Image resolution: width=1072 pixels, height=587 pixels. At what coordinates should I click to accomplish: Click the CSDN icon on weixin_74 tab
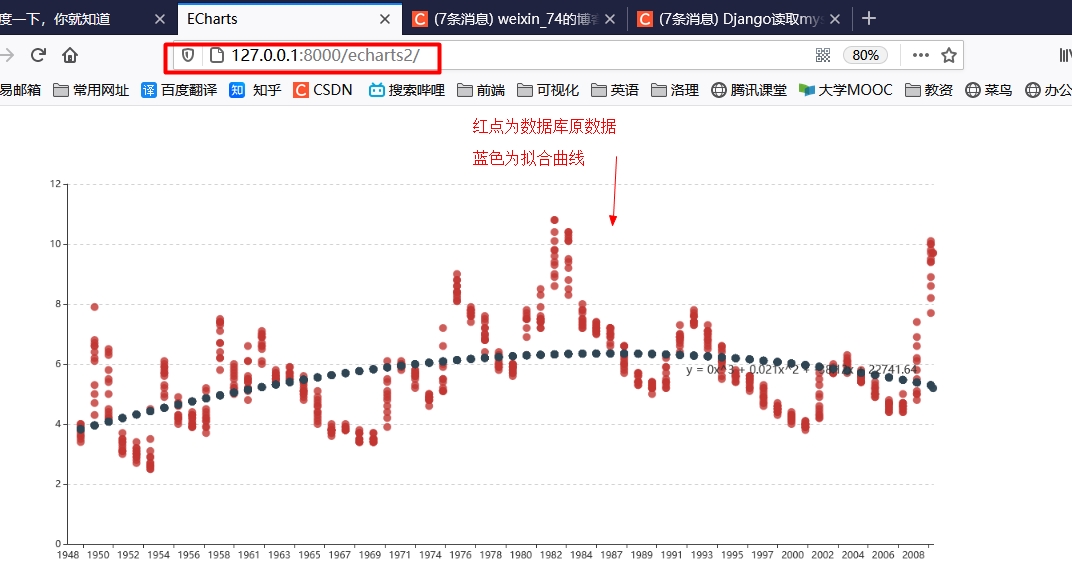tap(420, 19)
